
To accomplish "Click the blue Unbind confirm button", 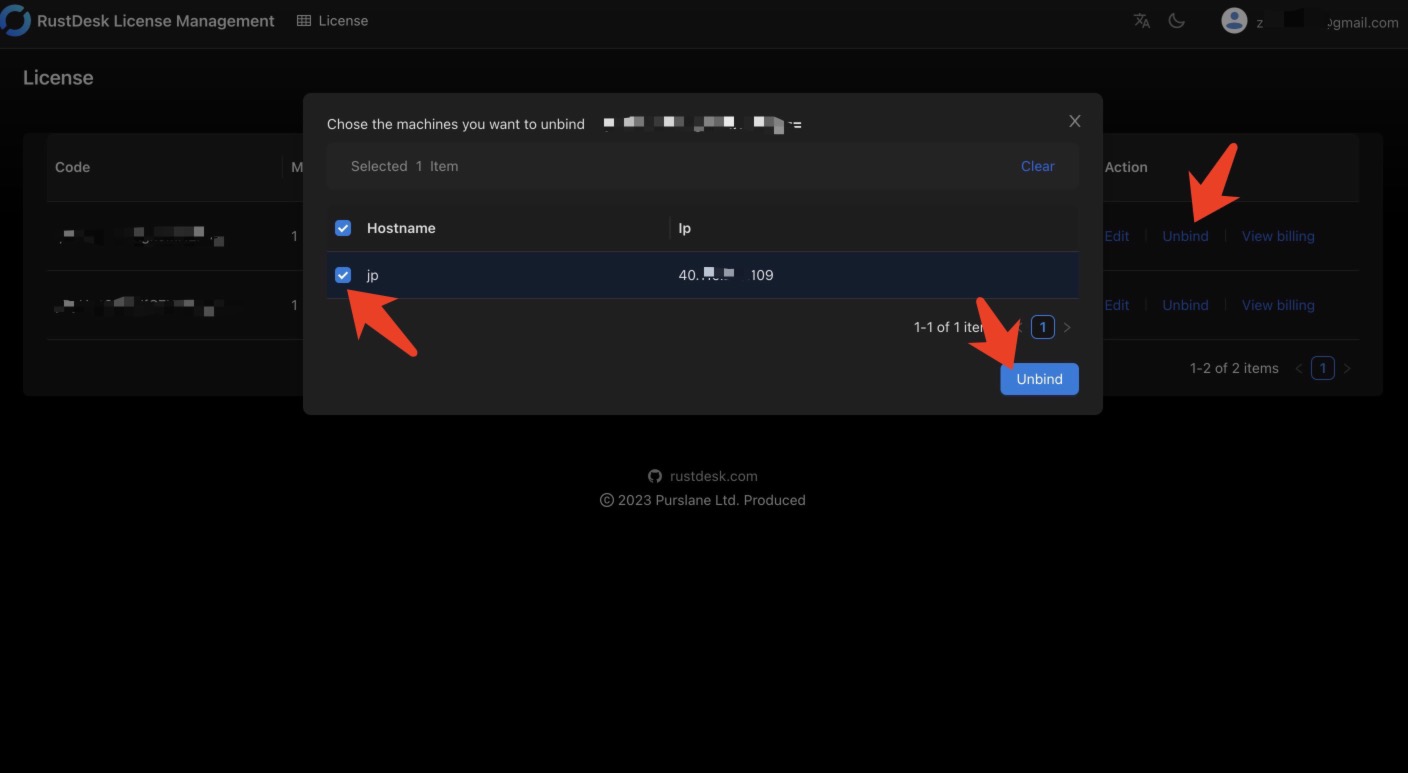I will [1039, 379].
